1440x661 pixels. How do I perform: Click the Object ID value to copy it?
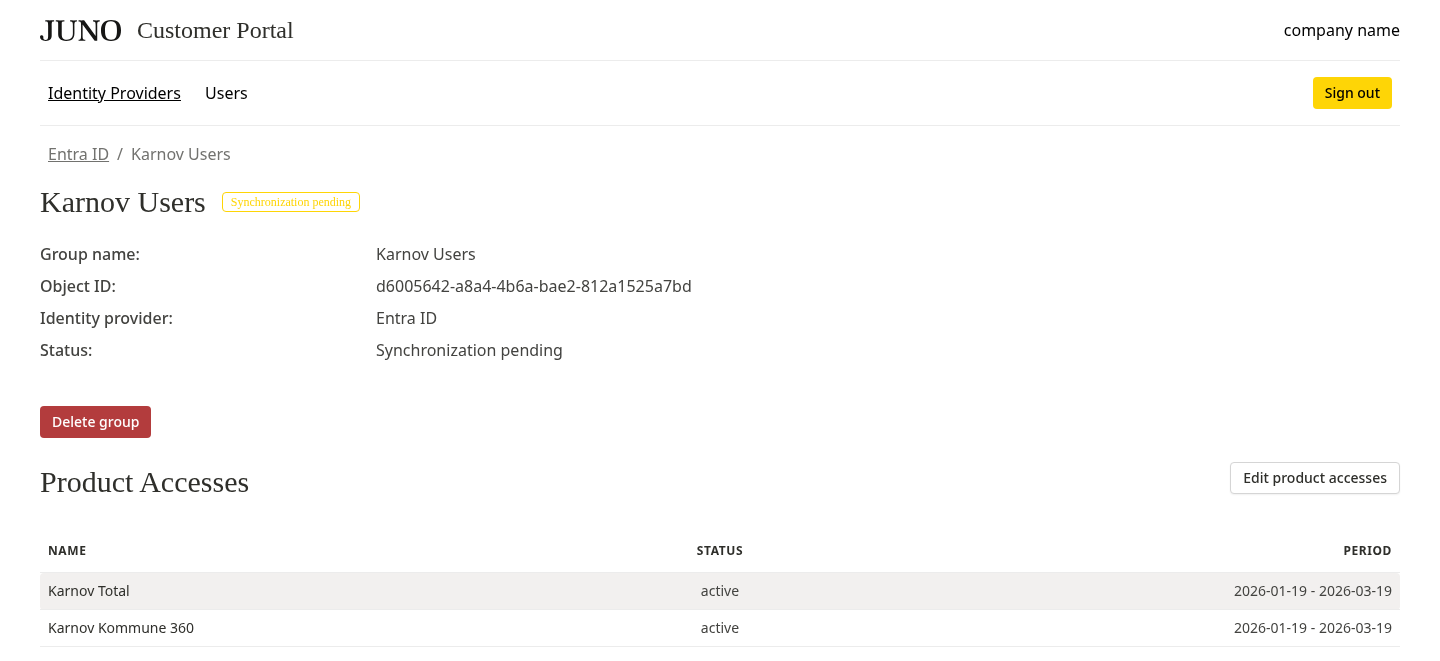coord(533,286)
